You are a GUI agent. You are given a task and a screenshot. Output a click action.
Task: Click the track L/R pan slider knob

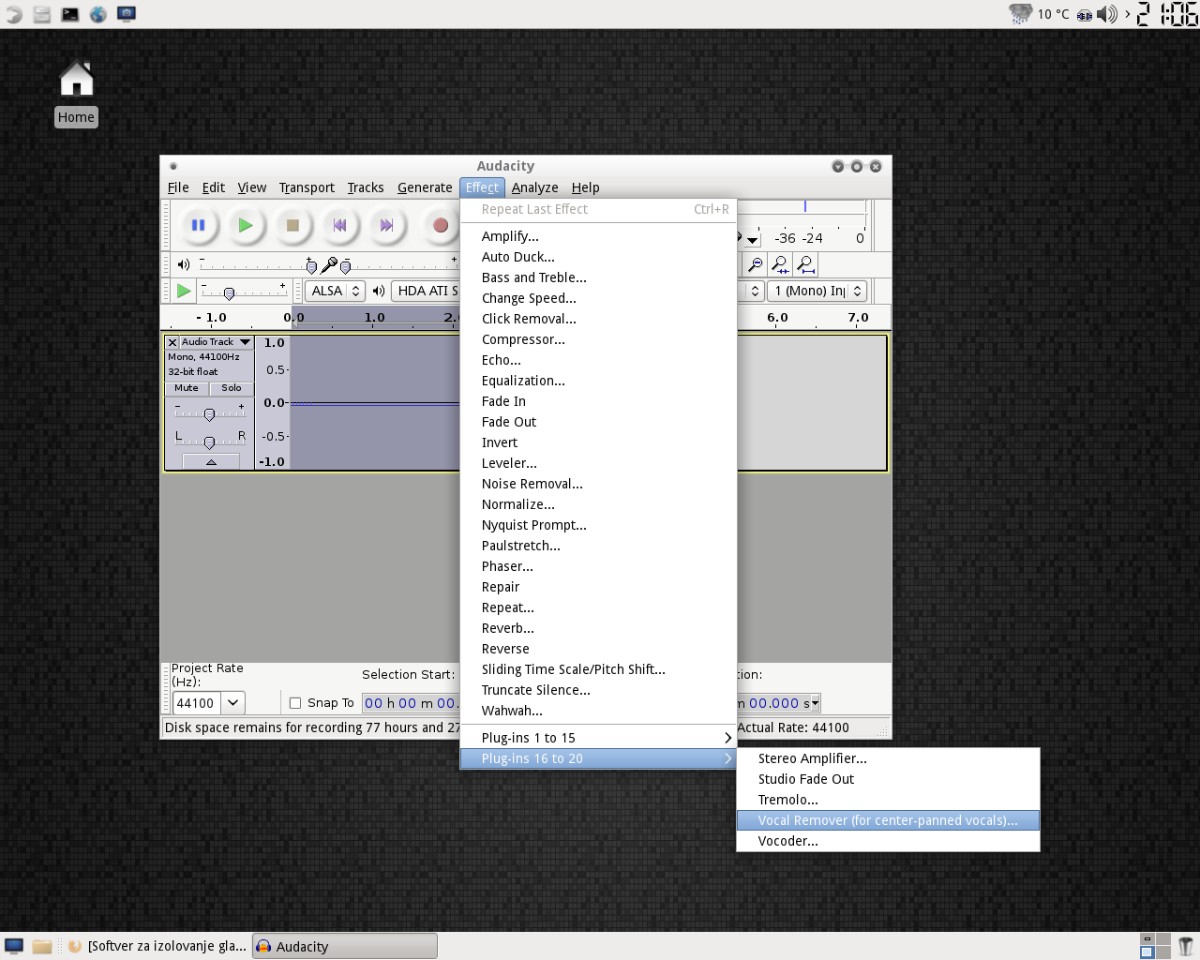(209, 442)
